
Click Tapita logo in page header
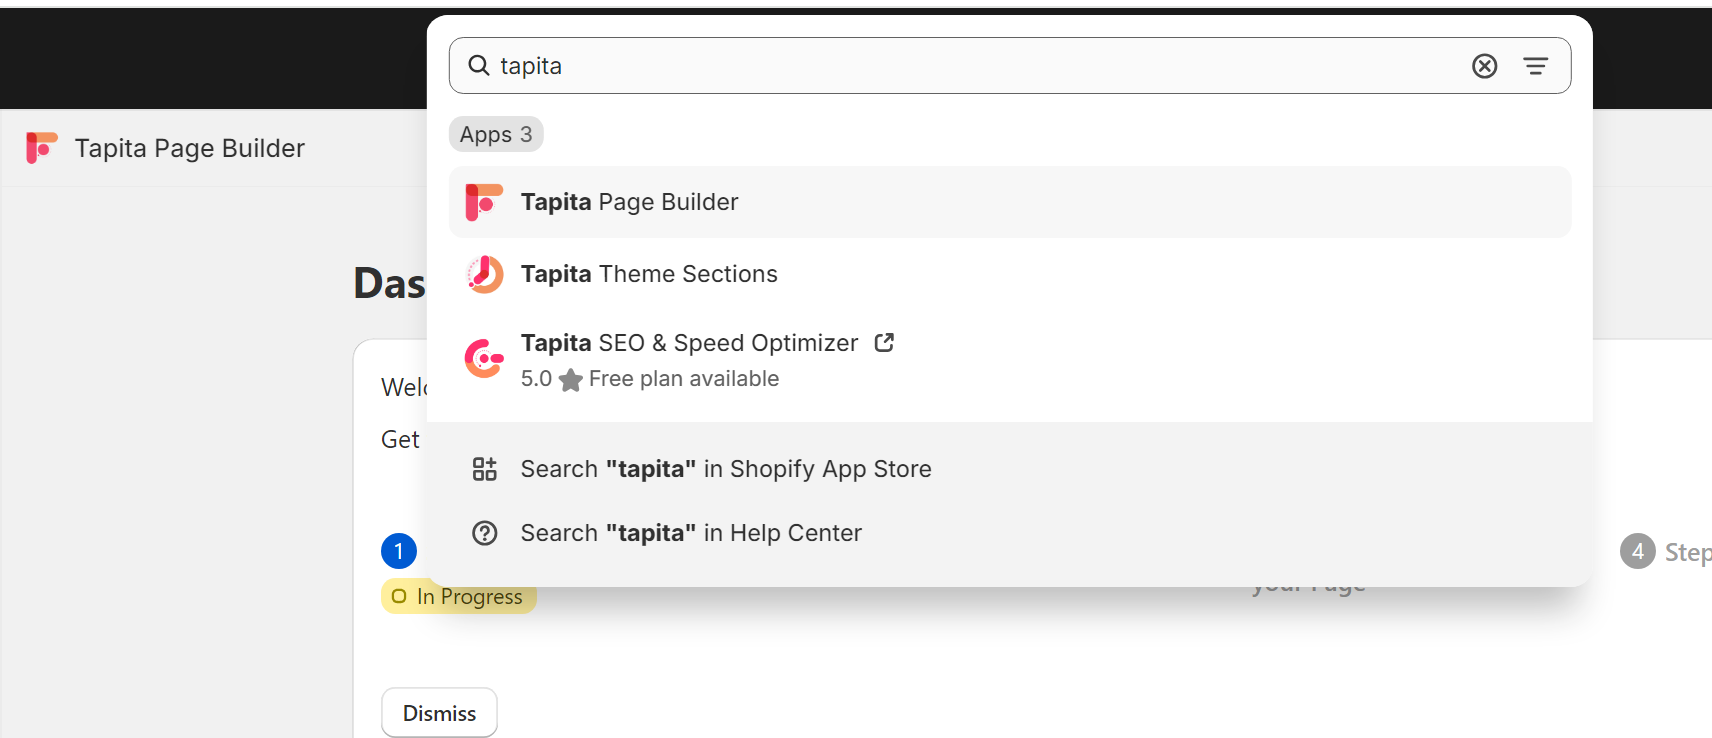click(x=42, y=148)
